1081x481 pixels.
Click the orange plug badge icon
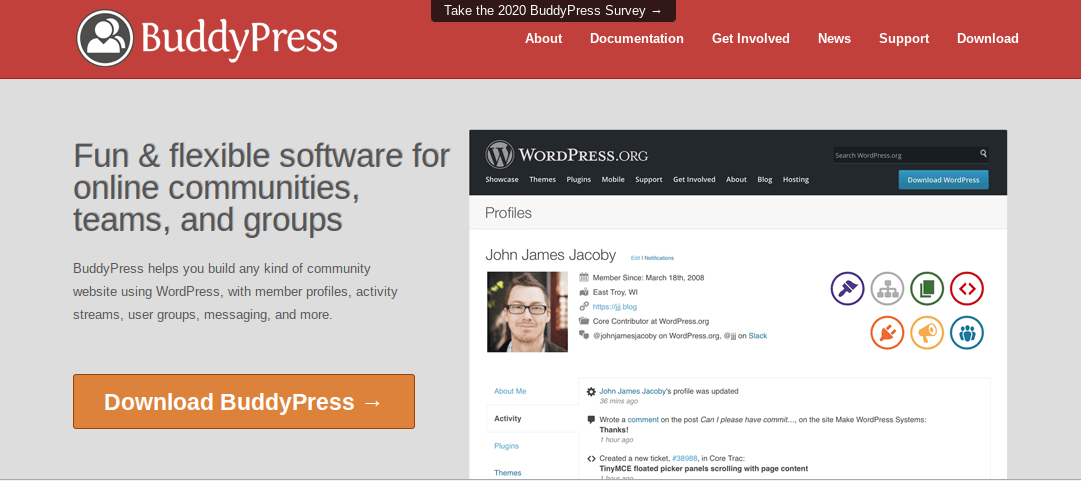[x=887, y=333]
